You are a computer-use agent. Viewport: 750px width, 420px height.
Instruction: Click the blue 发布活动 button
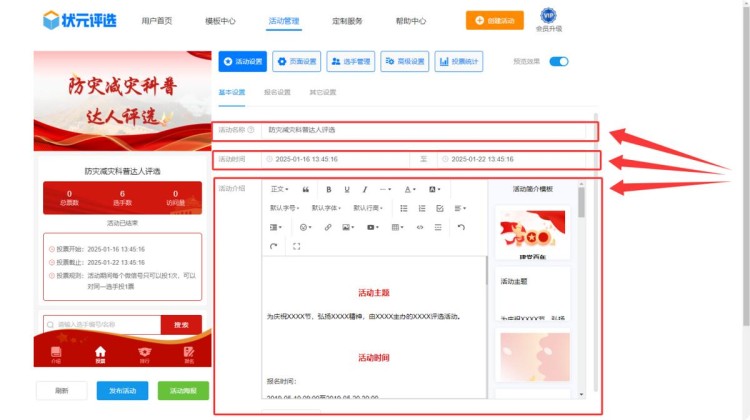pyautogui.click(x=122, y=391)
